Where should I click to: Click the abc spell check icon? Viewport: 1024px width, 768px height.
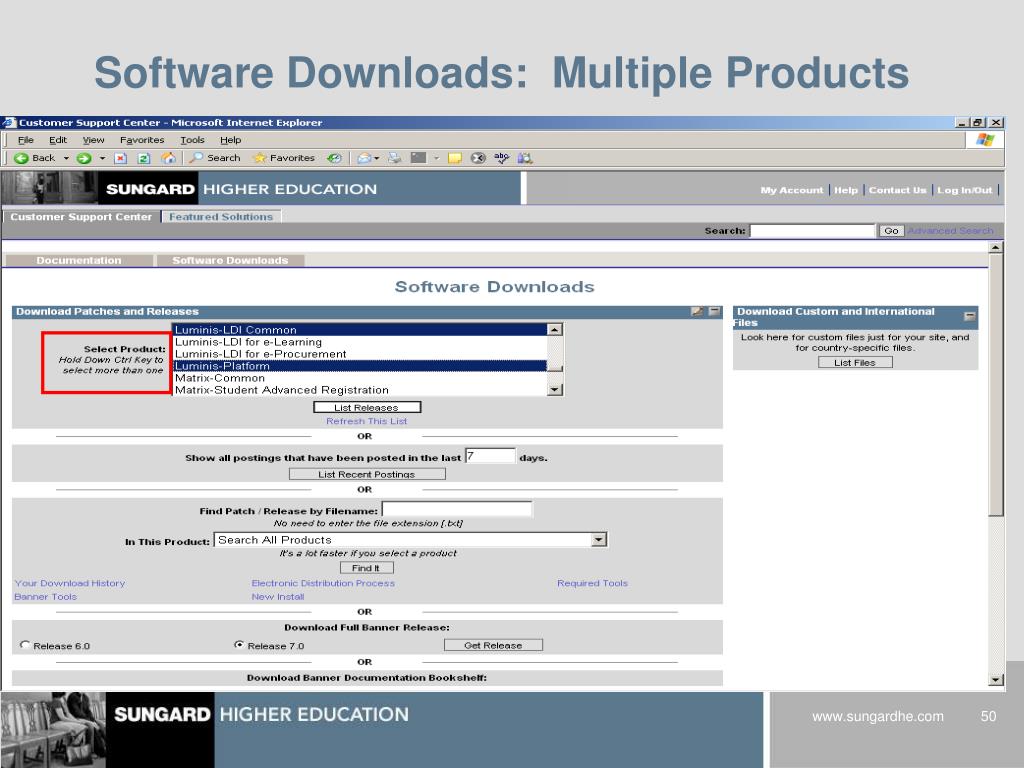click(502, 158)
